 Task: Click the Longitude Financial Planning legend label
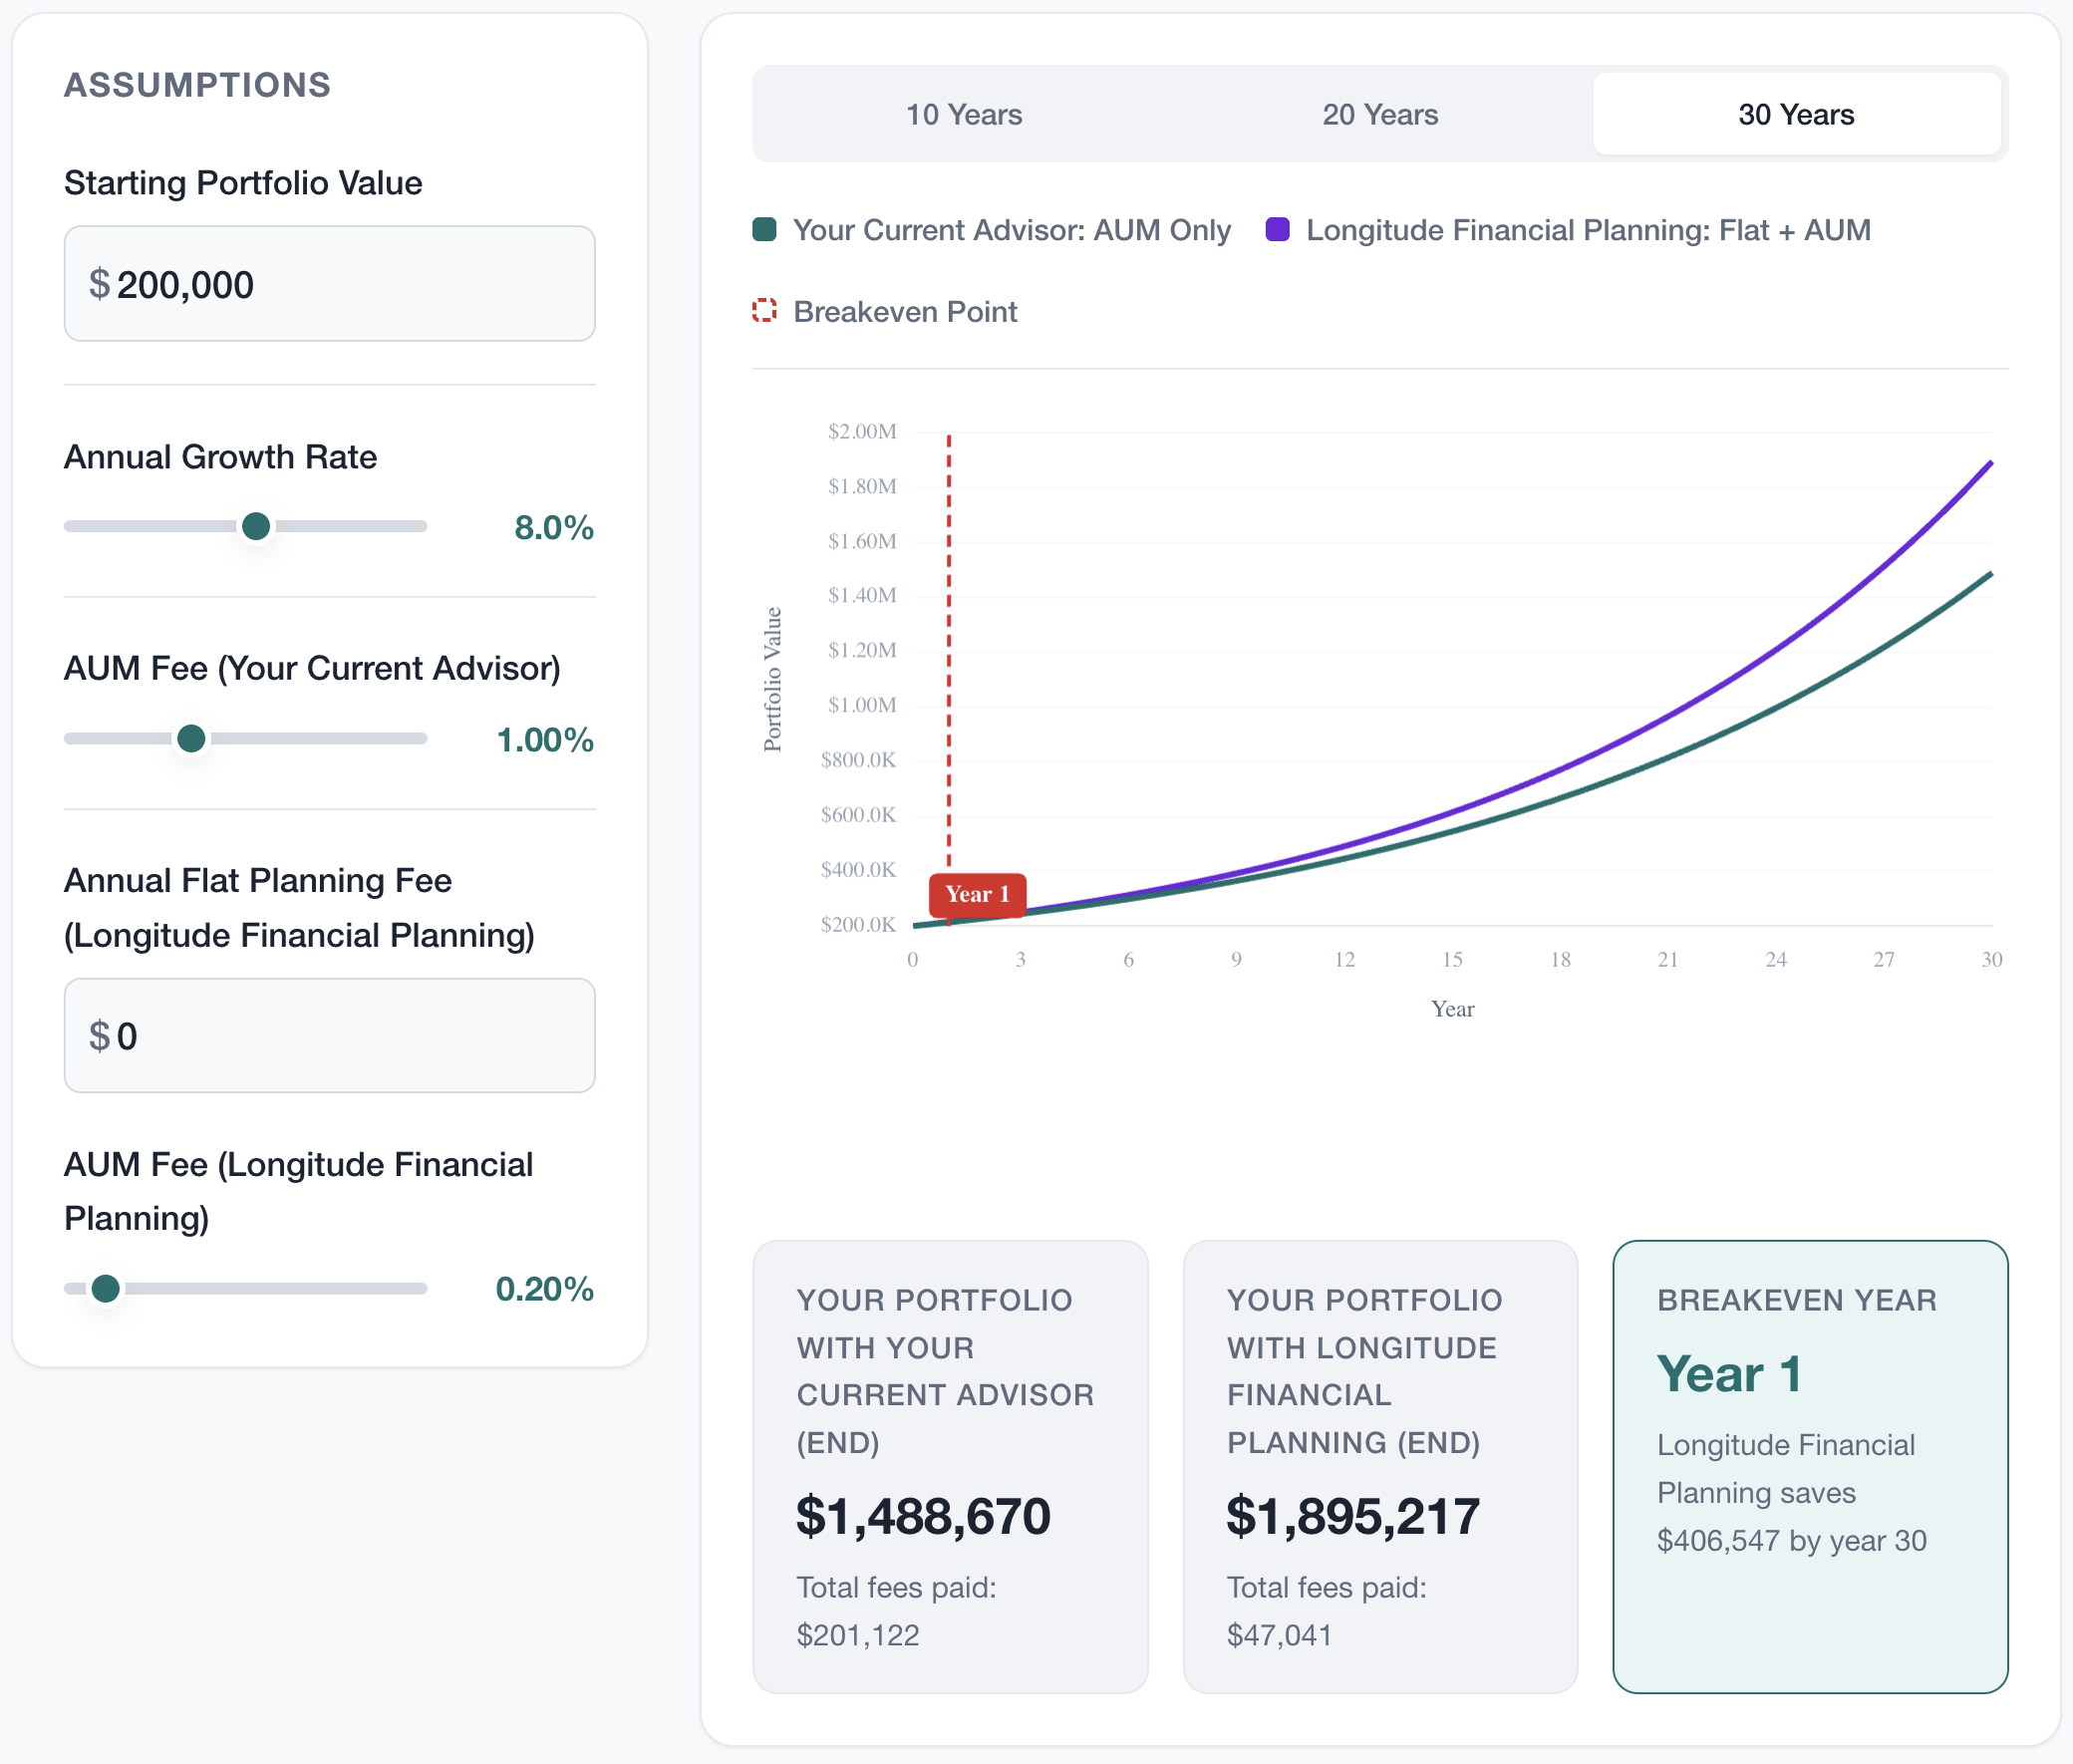pos(1588,230)
